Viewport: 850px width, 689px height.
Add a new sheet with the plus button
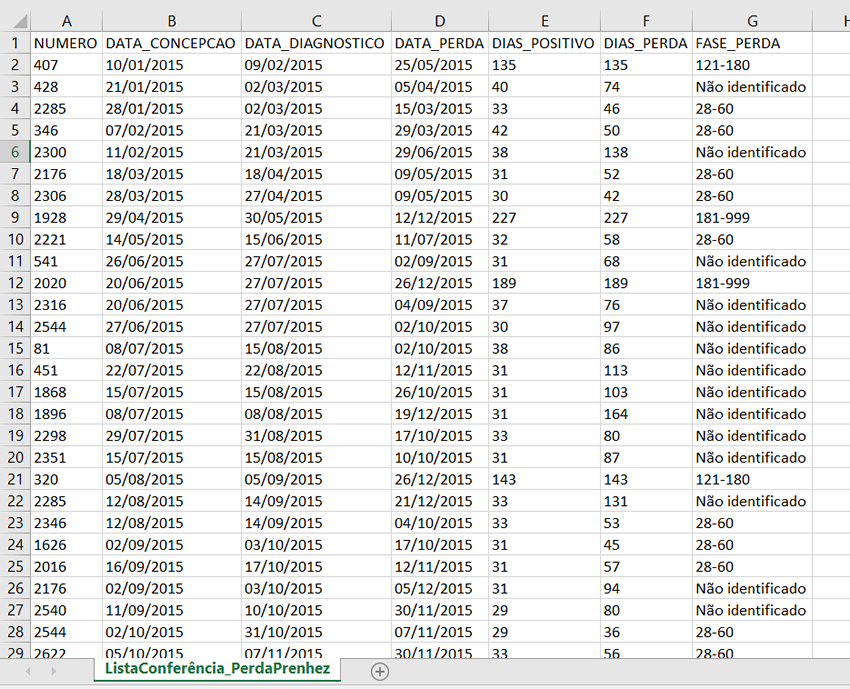[x=379, y=672]
